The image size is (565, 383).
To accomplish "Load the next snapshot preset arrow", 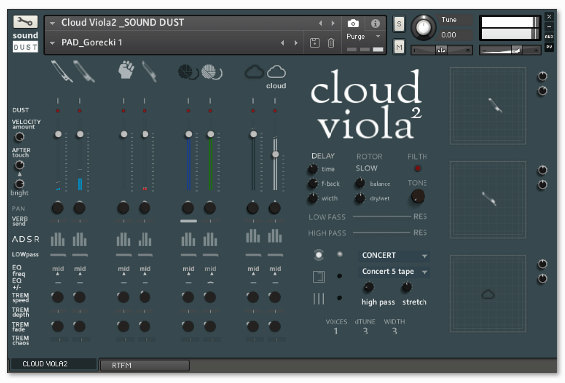I will click(296, 43).
